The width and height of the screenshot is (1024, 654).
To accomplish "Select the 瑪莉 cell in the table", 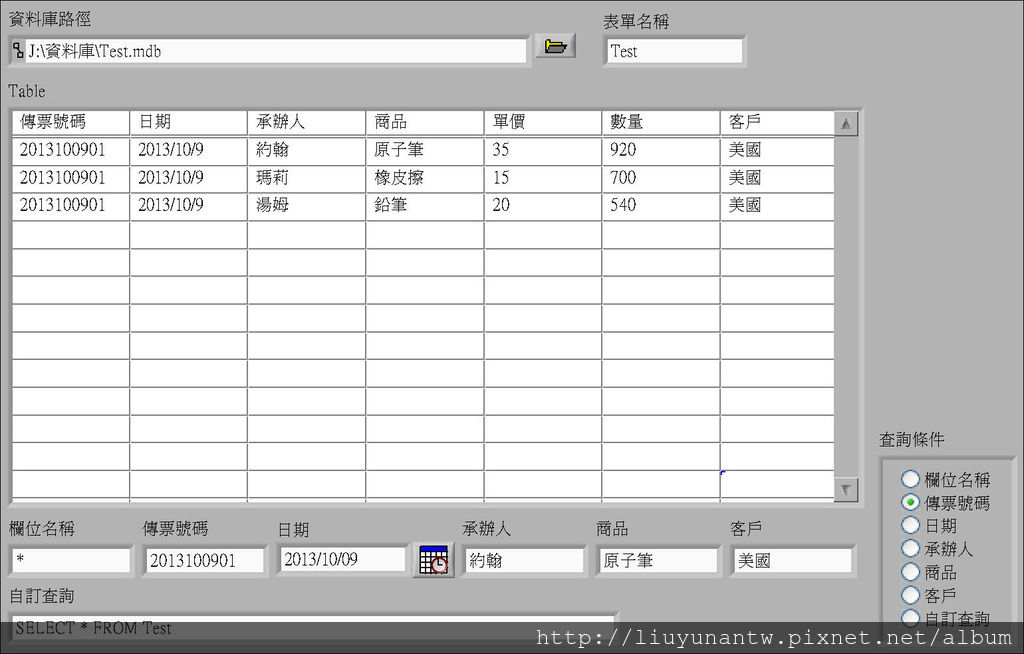I will pos(306,178).
